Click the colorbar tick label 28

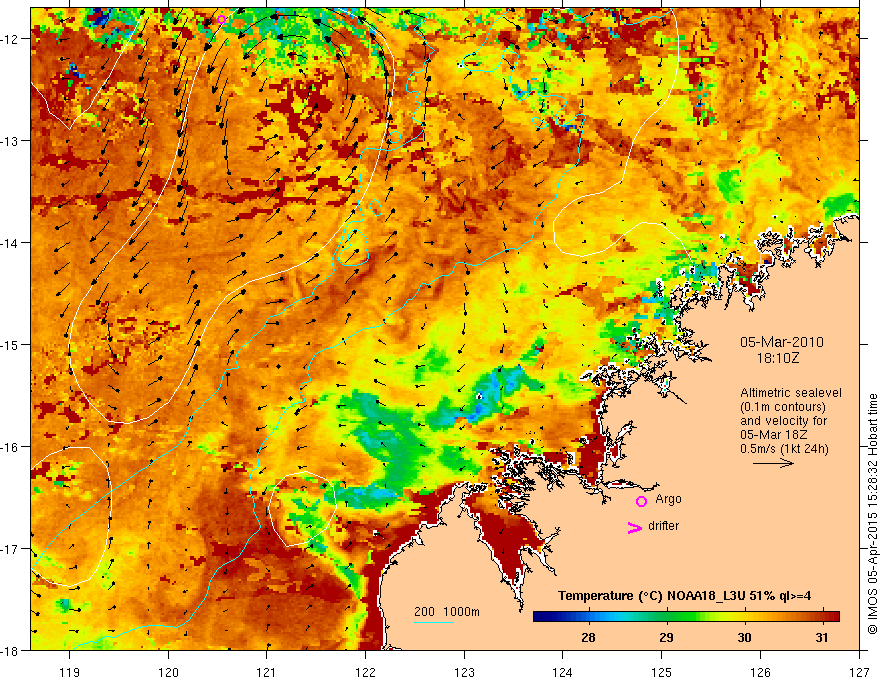coord(588,637)
